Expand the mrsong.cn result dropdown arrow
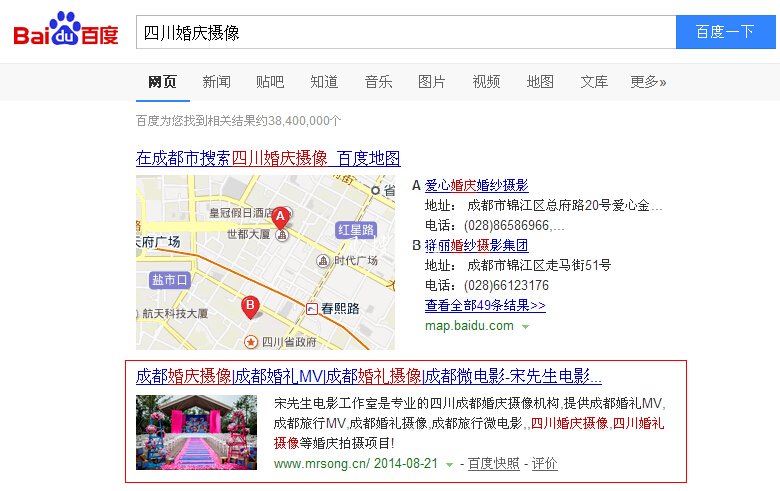Image resolution: width=780 pixels, height=491 pixels. 450,465
